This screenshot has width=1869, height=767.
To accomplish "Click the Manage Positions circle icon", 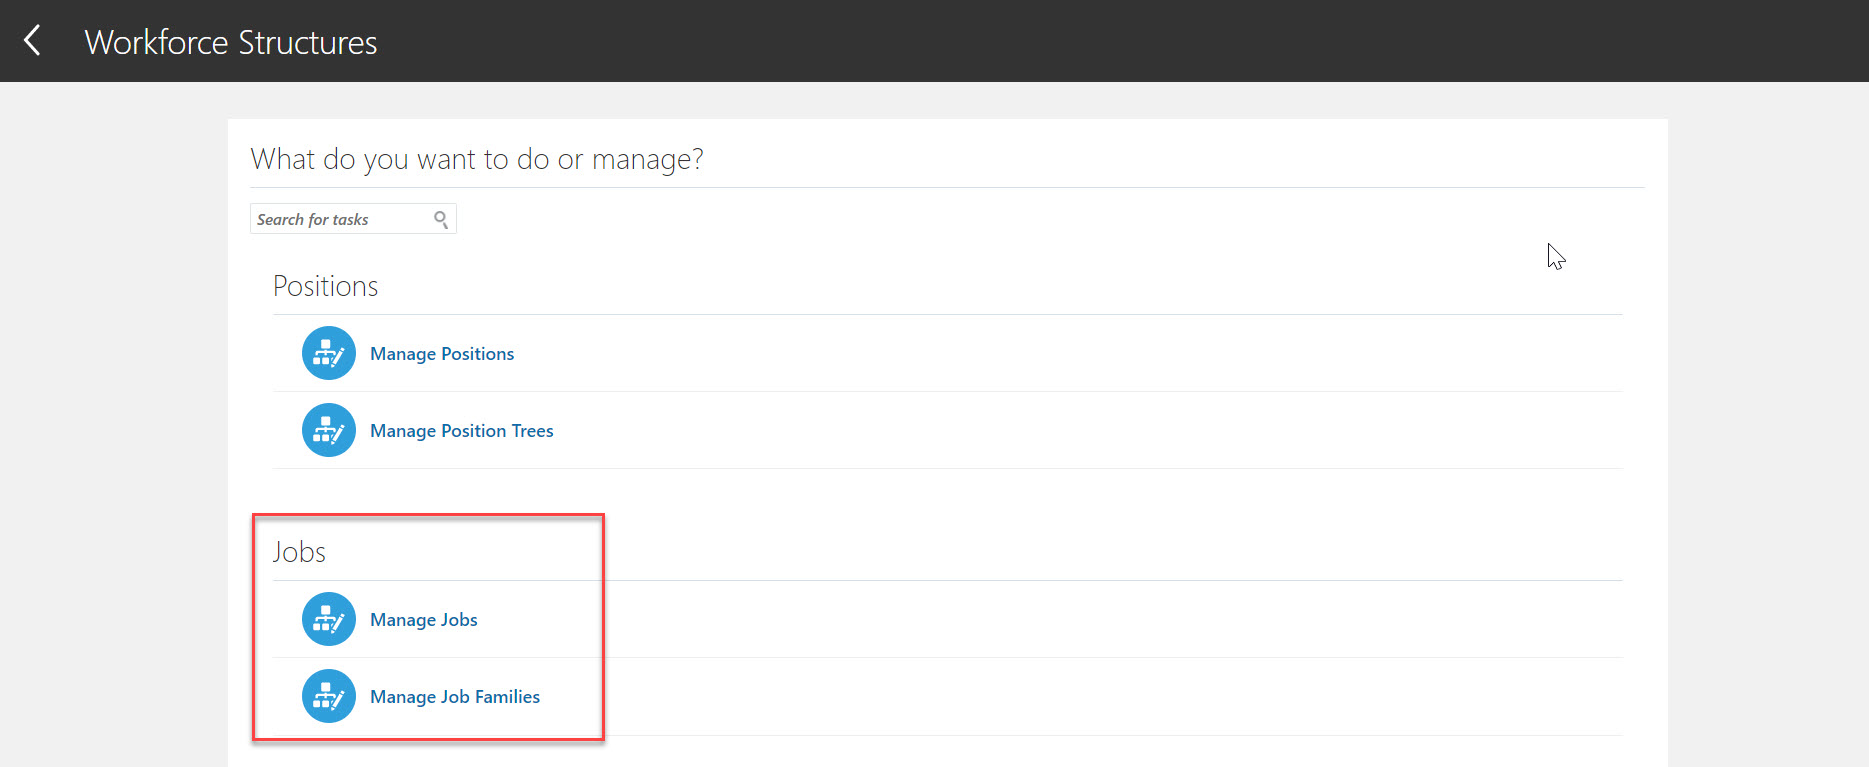I will (x=329, y=353).
